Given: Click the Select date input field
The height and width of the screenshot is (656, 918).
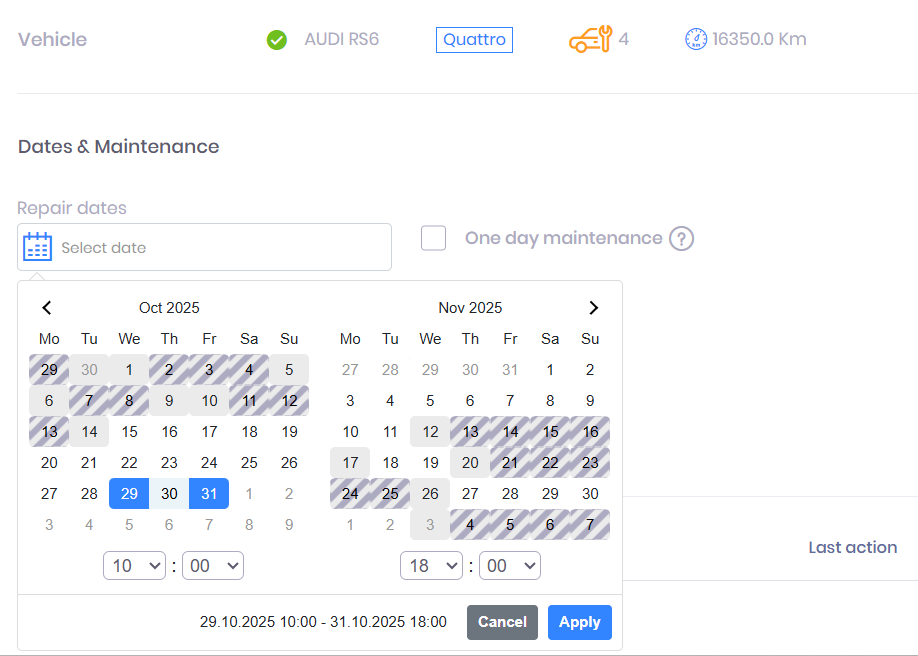Looking at the screenshot, I should 220,247.
